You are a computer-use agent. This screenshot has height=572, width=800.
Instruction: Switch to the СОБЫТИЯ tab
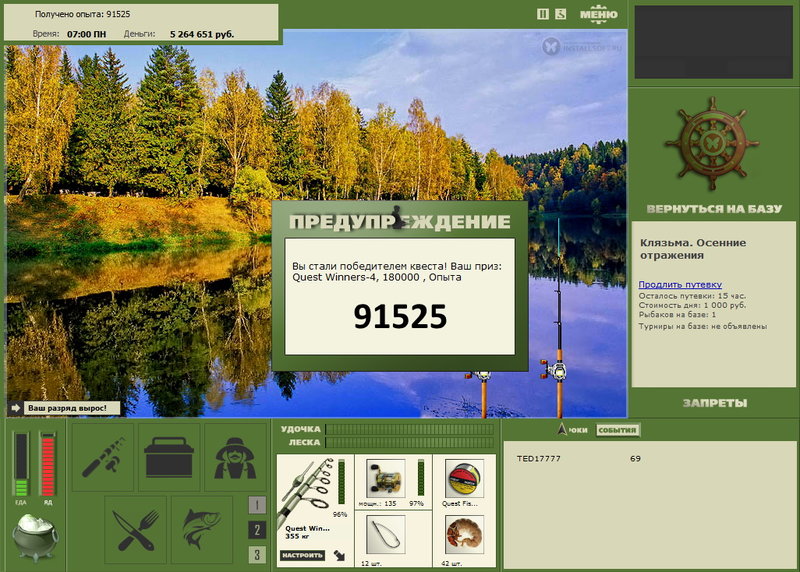tap(617, 430)
